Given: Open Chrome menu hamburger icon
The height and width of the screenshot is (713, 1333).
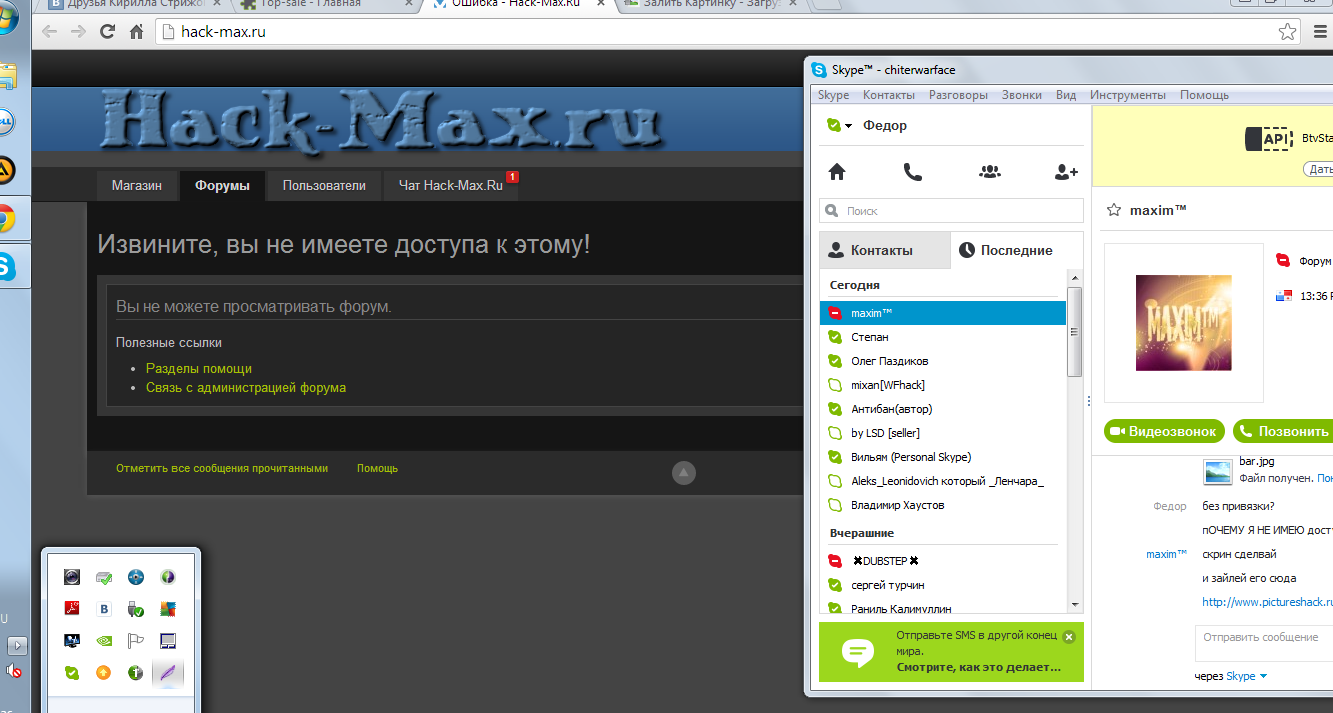Looking at the screenshot, I should [1320, 32].
